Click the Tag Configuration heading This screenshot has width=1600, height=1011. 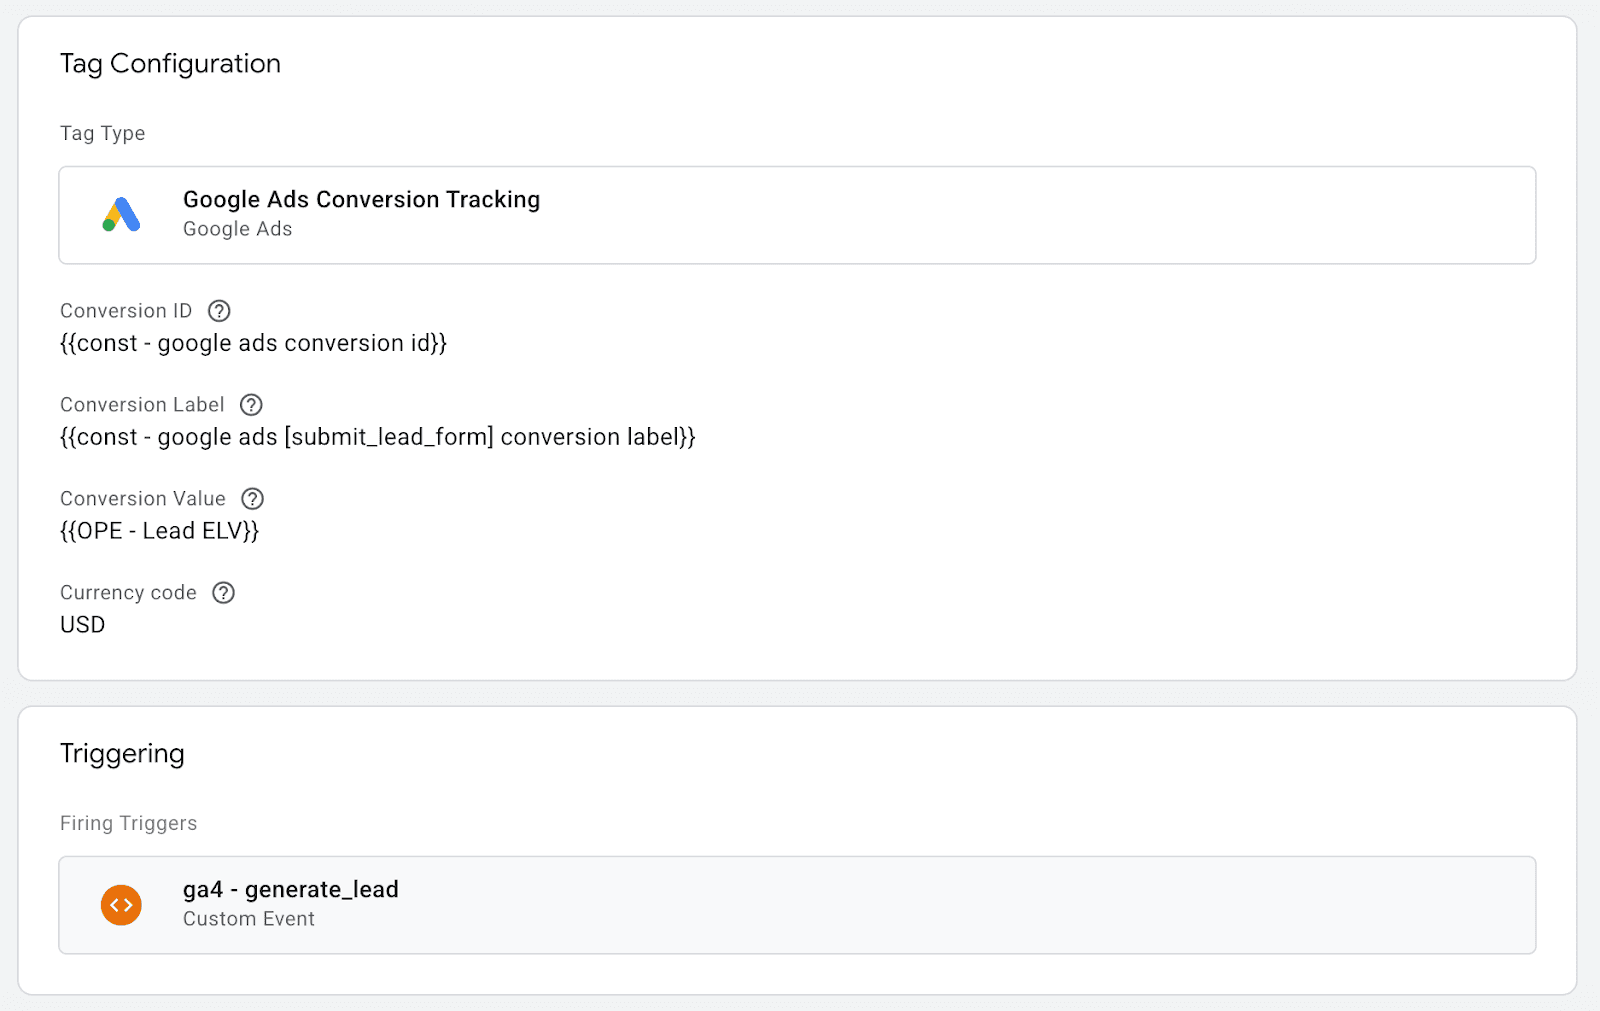pyautogui.click(x=170, y=64)
